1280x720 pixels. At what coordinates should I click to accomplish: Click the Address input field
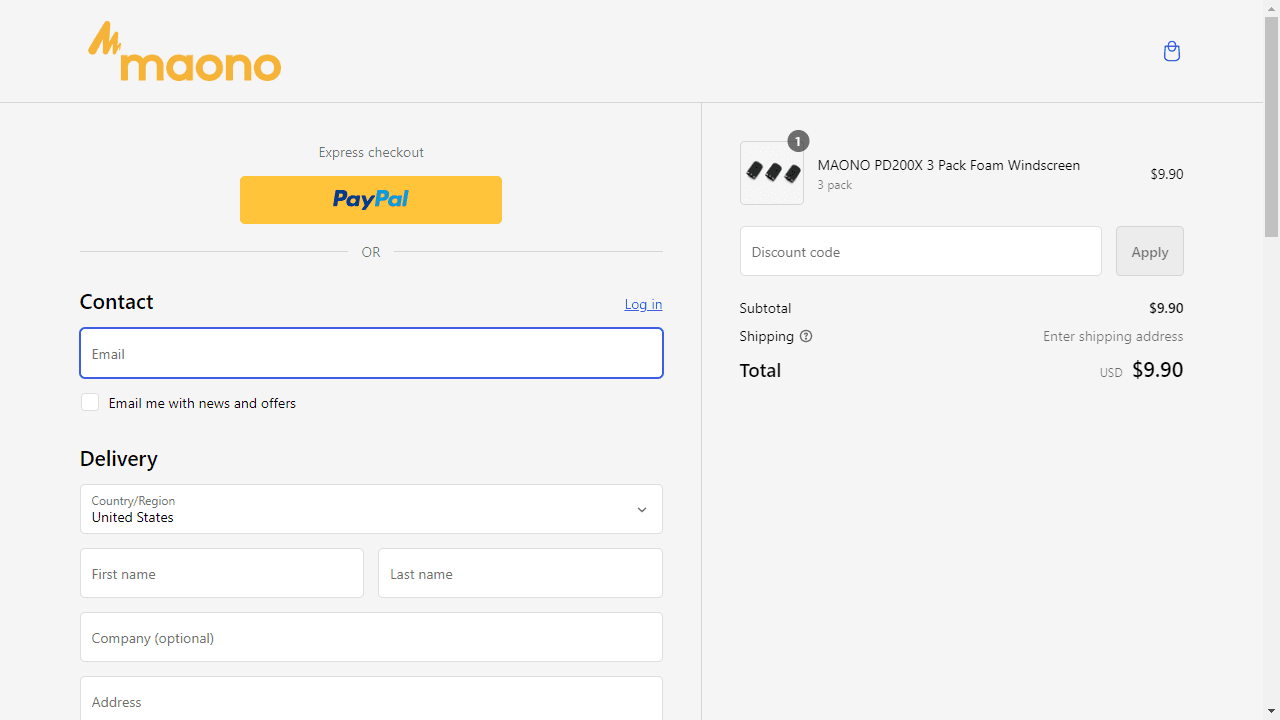click(x=371, y=699)
